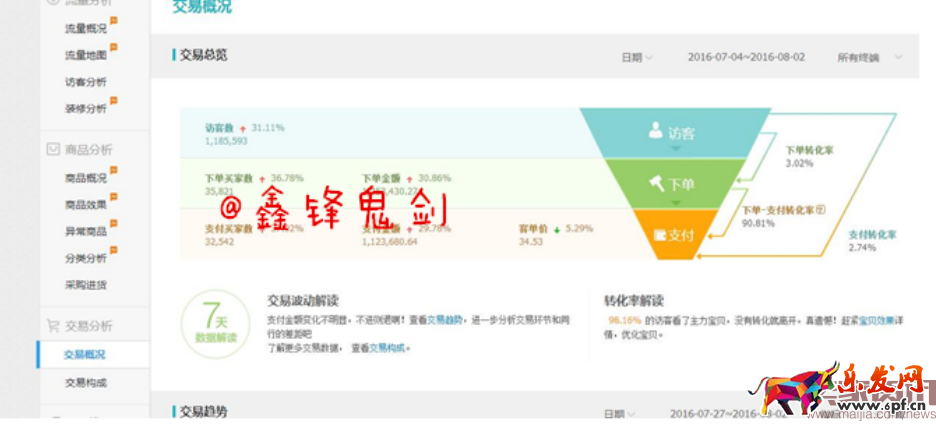This screenshot has width=936, height=426.
Task: Click the 下单 funnel tier
Action: [x=675, y=184]
